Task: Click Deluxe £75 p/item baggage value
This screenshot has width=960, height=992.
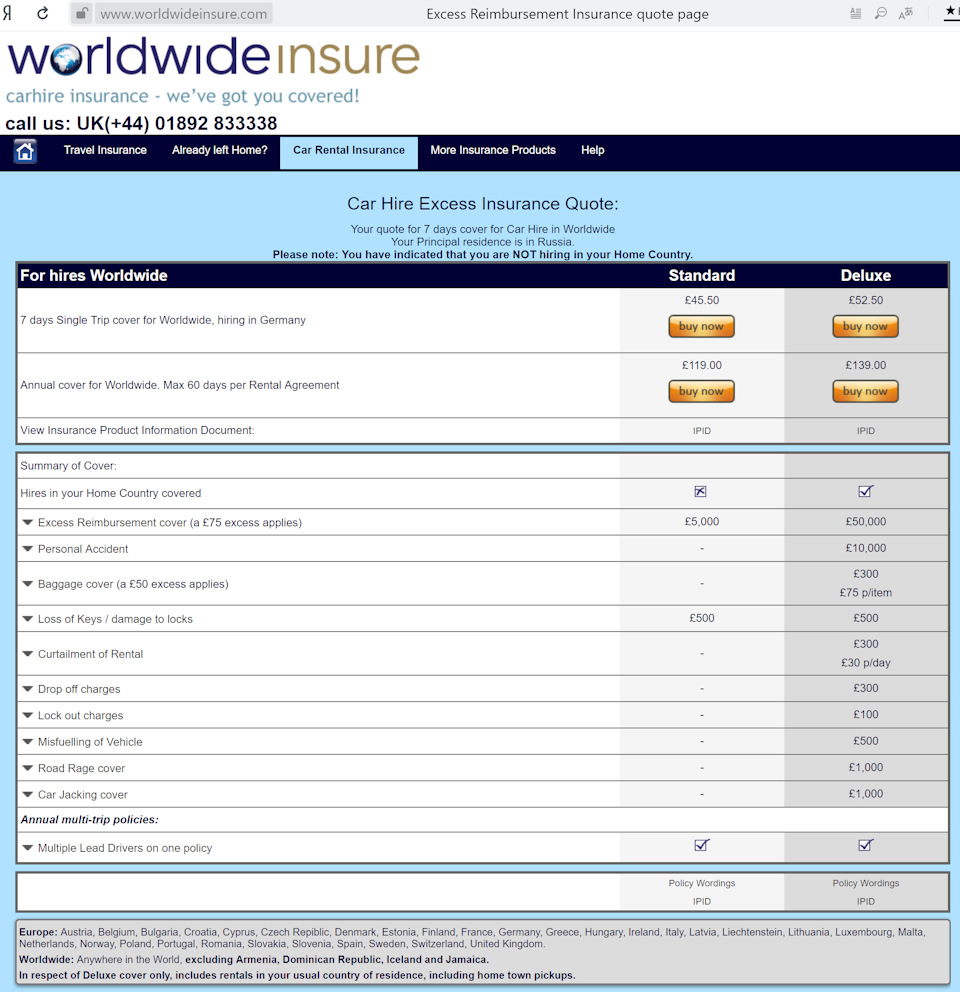Action: (866, 593)
